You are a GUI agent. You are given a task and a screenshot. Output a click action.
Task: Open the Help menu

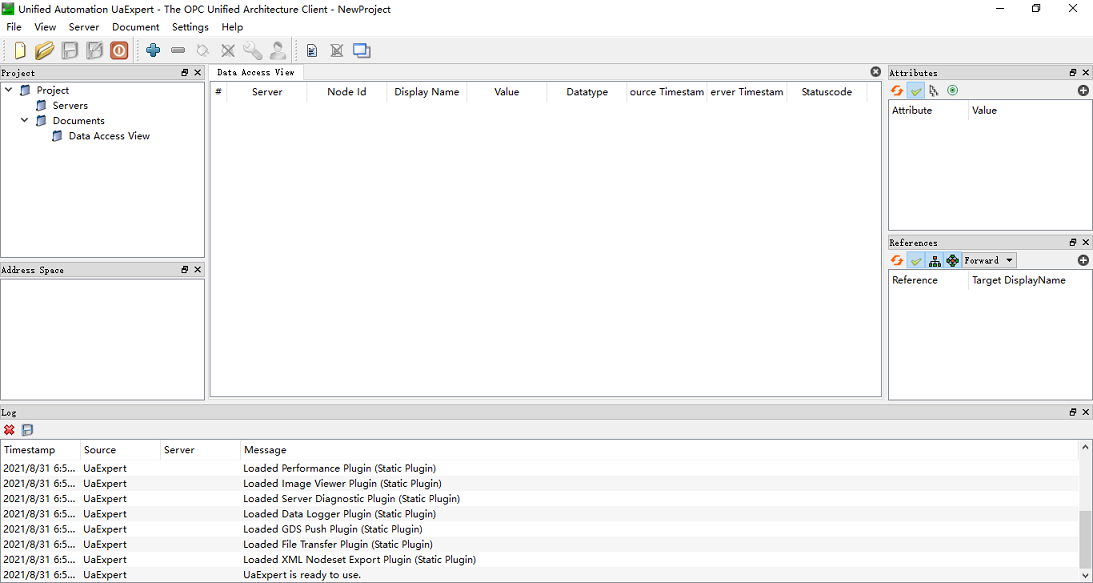(x=232, y=27)
